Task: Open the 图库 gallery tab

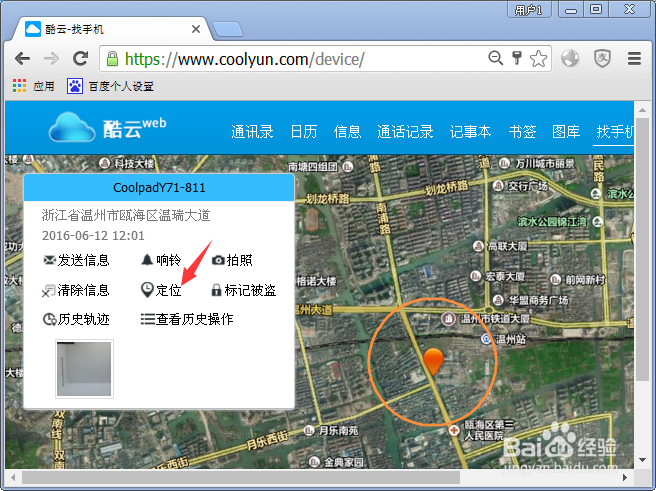Action: click(566, 132)
